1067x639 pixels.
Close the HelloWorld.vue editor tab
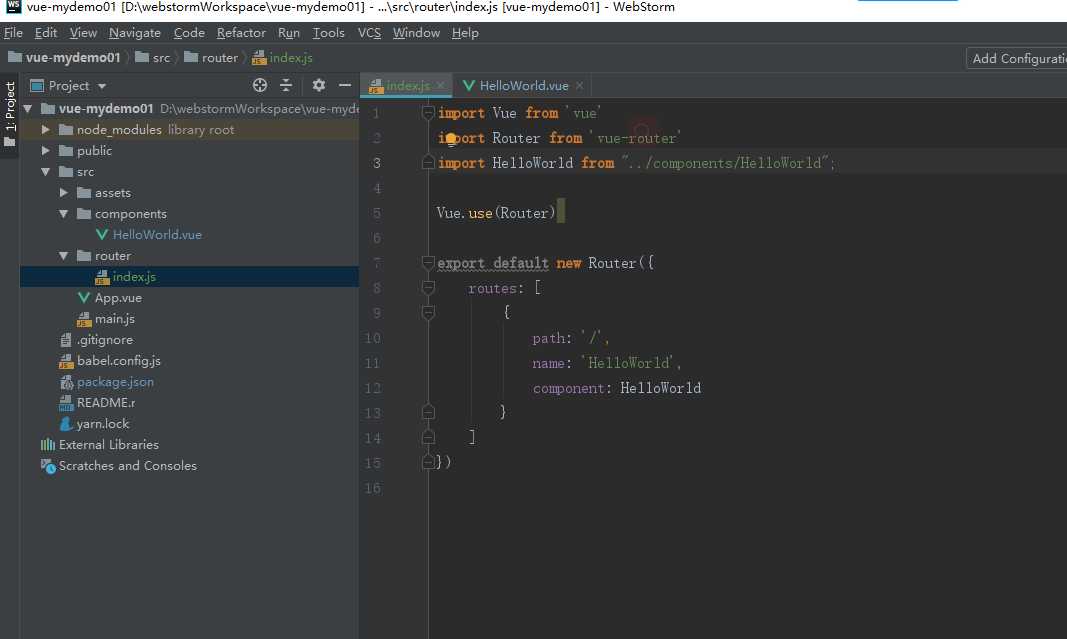pyautogui.click(x=579, y=86)
